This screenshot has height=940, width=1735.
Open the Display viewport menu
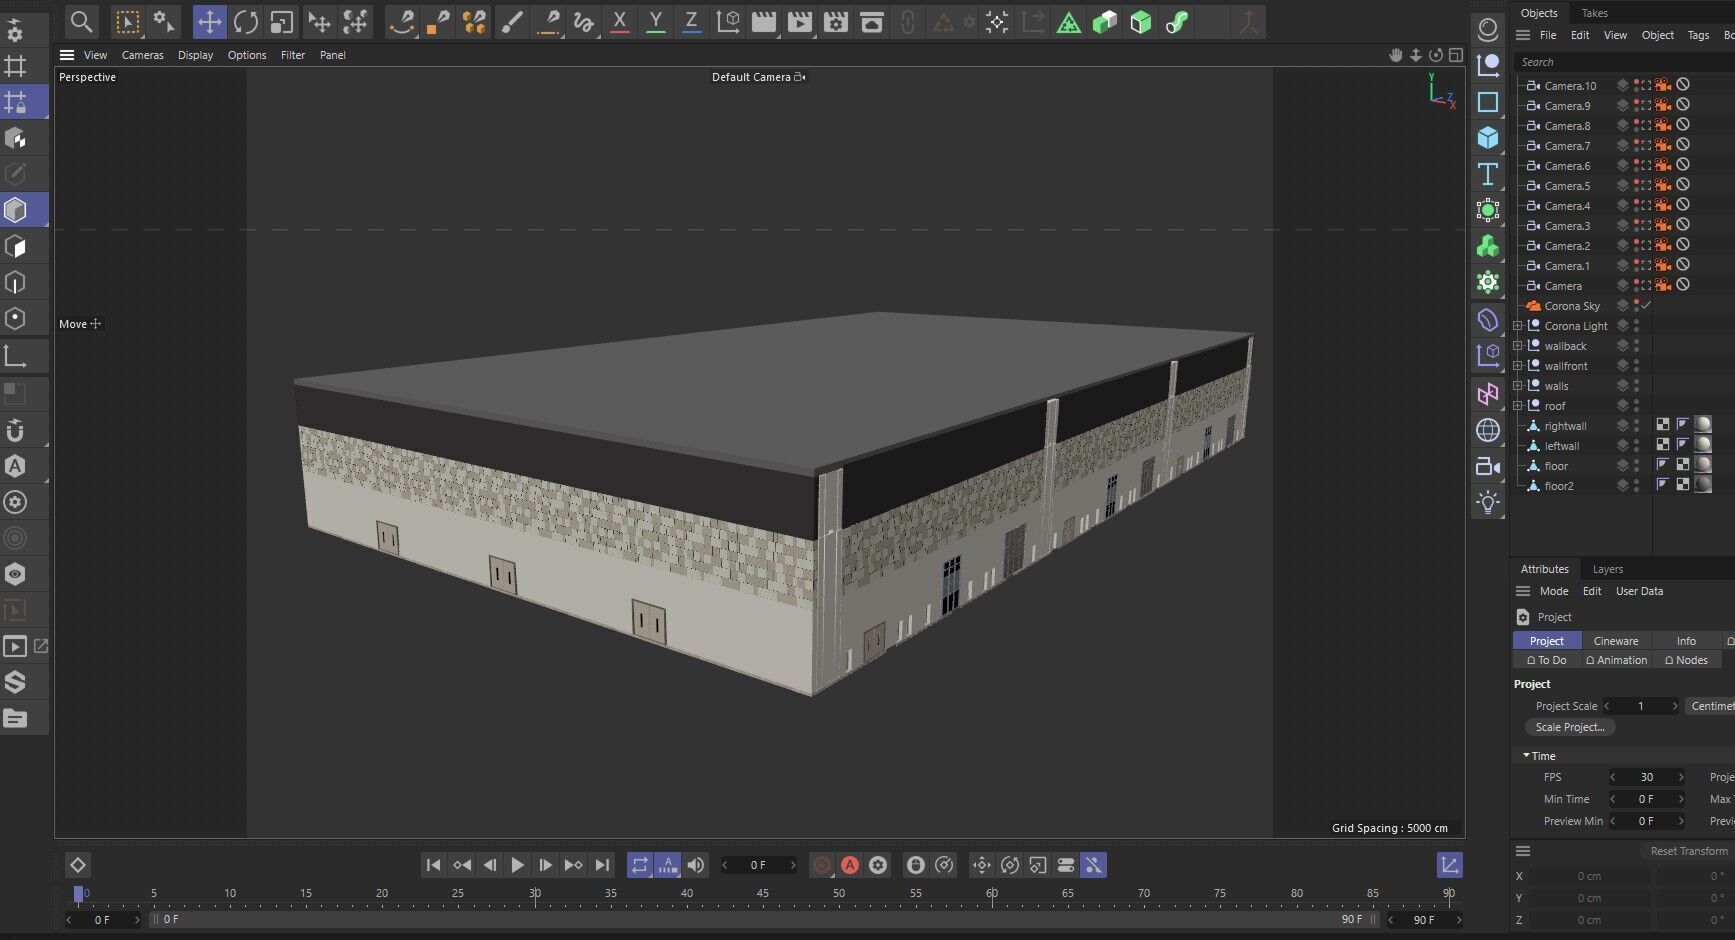[x=195, y=55]
